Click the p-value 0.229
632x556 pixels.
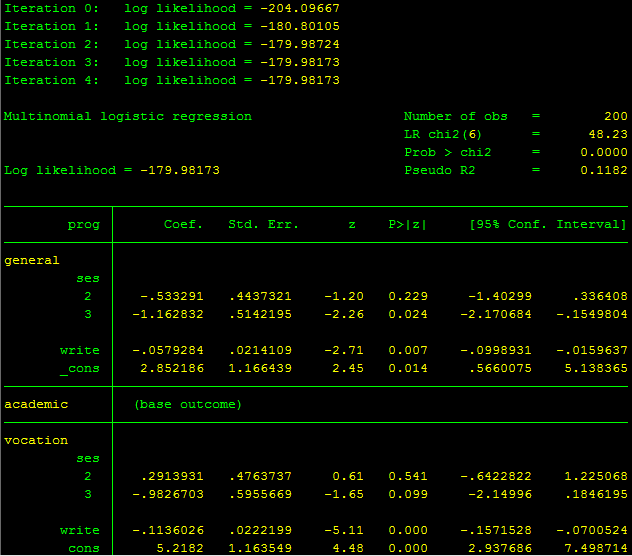coord(408,296)
